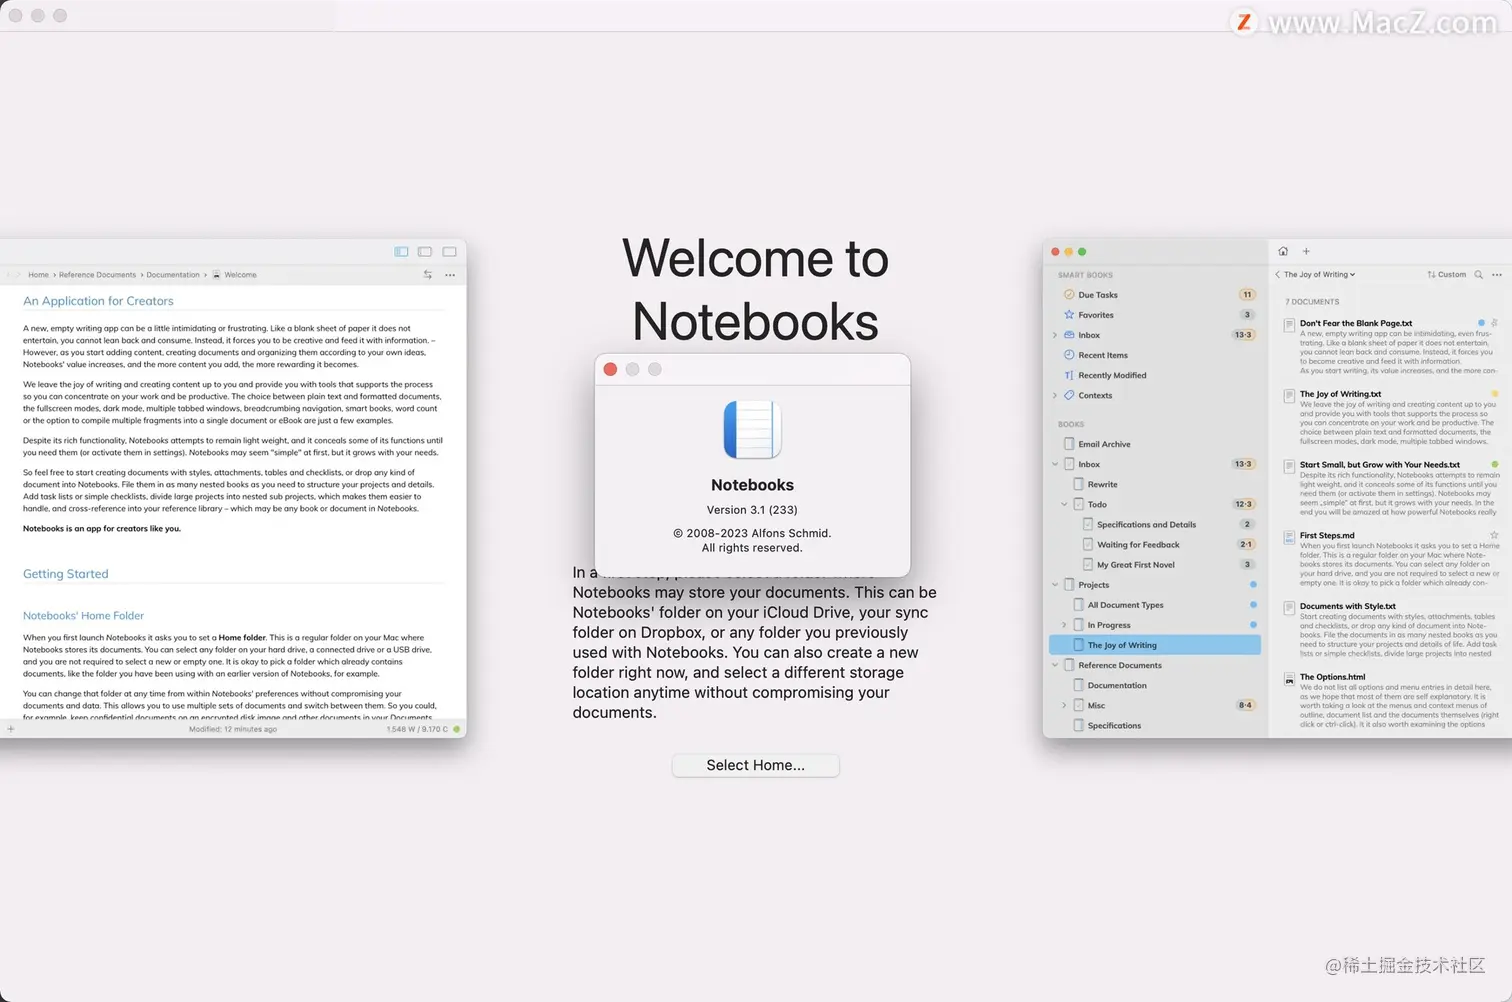Collapse the Reference Documents chevron
The image size is (1512, 1002).
1055,665
